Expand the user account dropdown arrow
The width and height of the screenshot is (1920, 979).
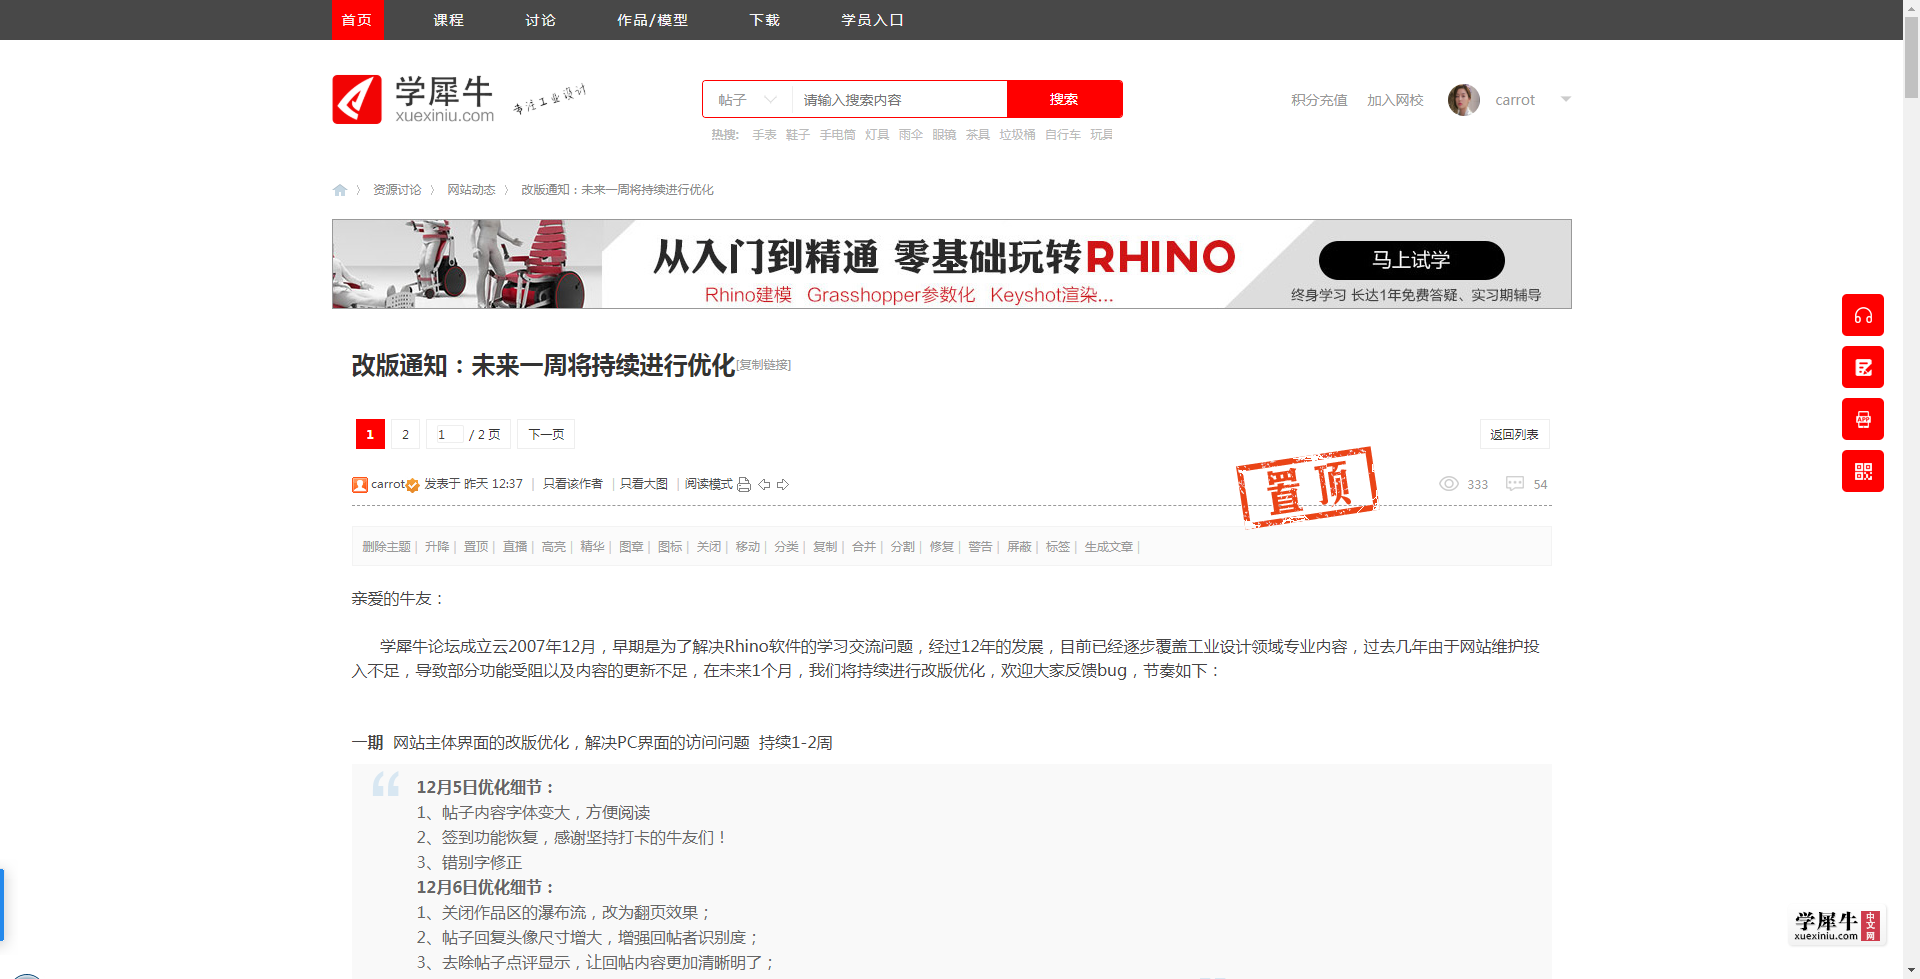click(x=1566, y=99)
